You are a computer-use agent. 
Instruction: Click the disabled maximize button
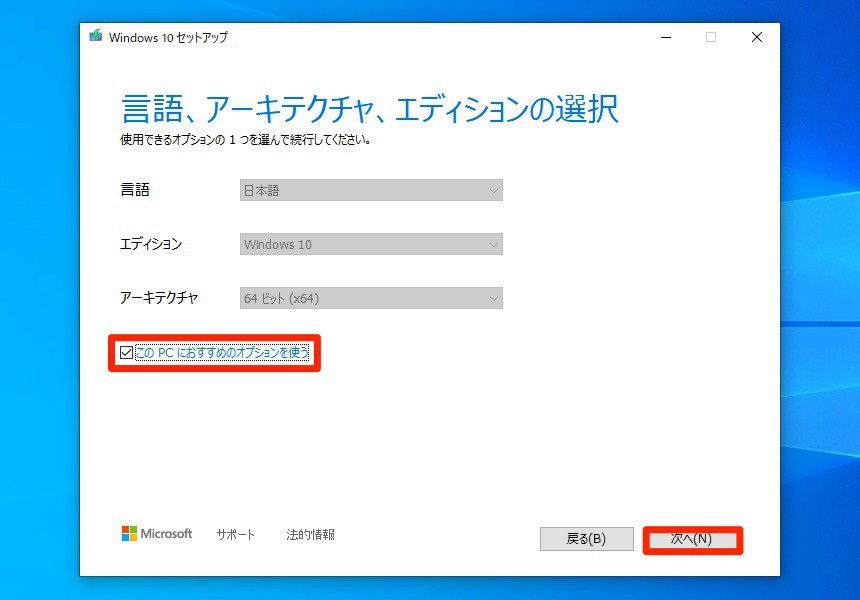(x=711, y=37)
